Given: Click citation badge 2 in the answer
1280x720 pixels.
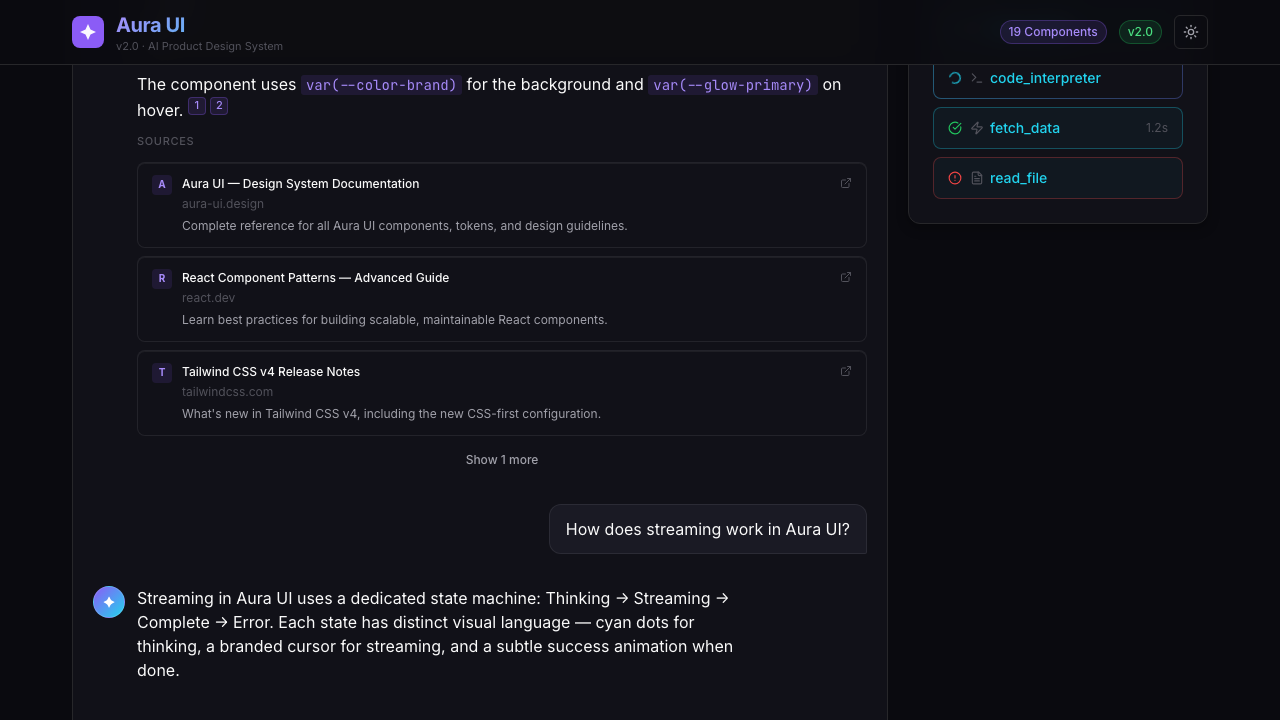Looking at the screenshot, I should pyautogui.click(x=219, y=105).
